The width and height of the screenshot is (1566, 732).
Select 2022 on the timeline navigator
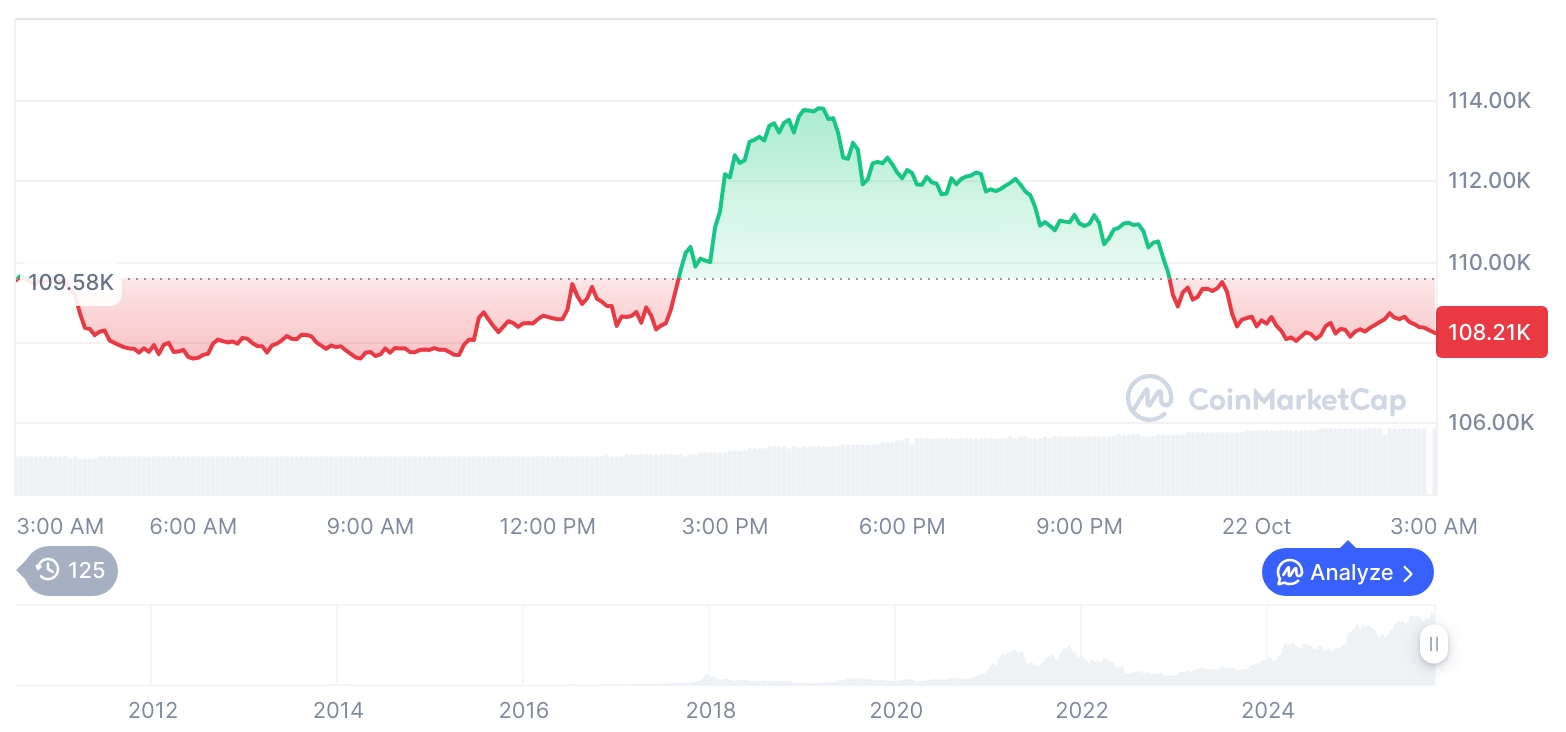[x=1082, y=711]
